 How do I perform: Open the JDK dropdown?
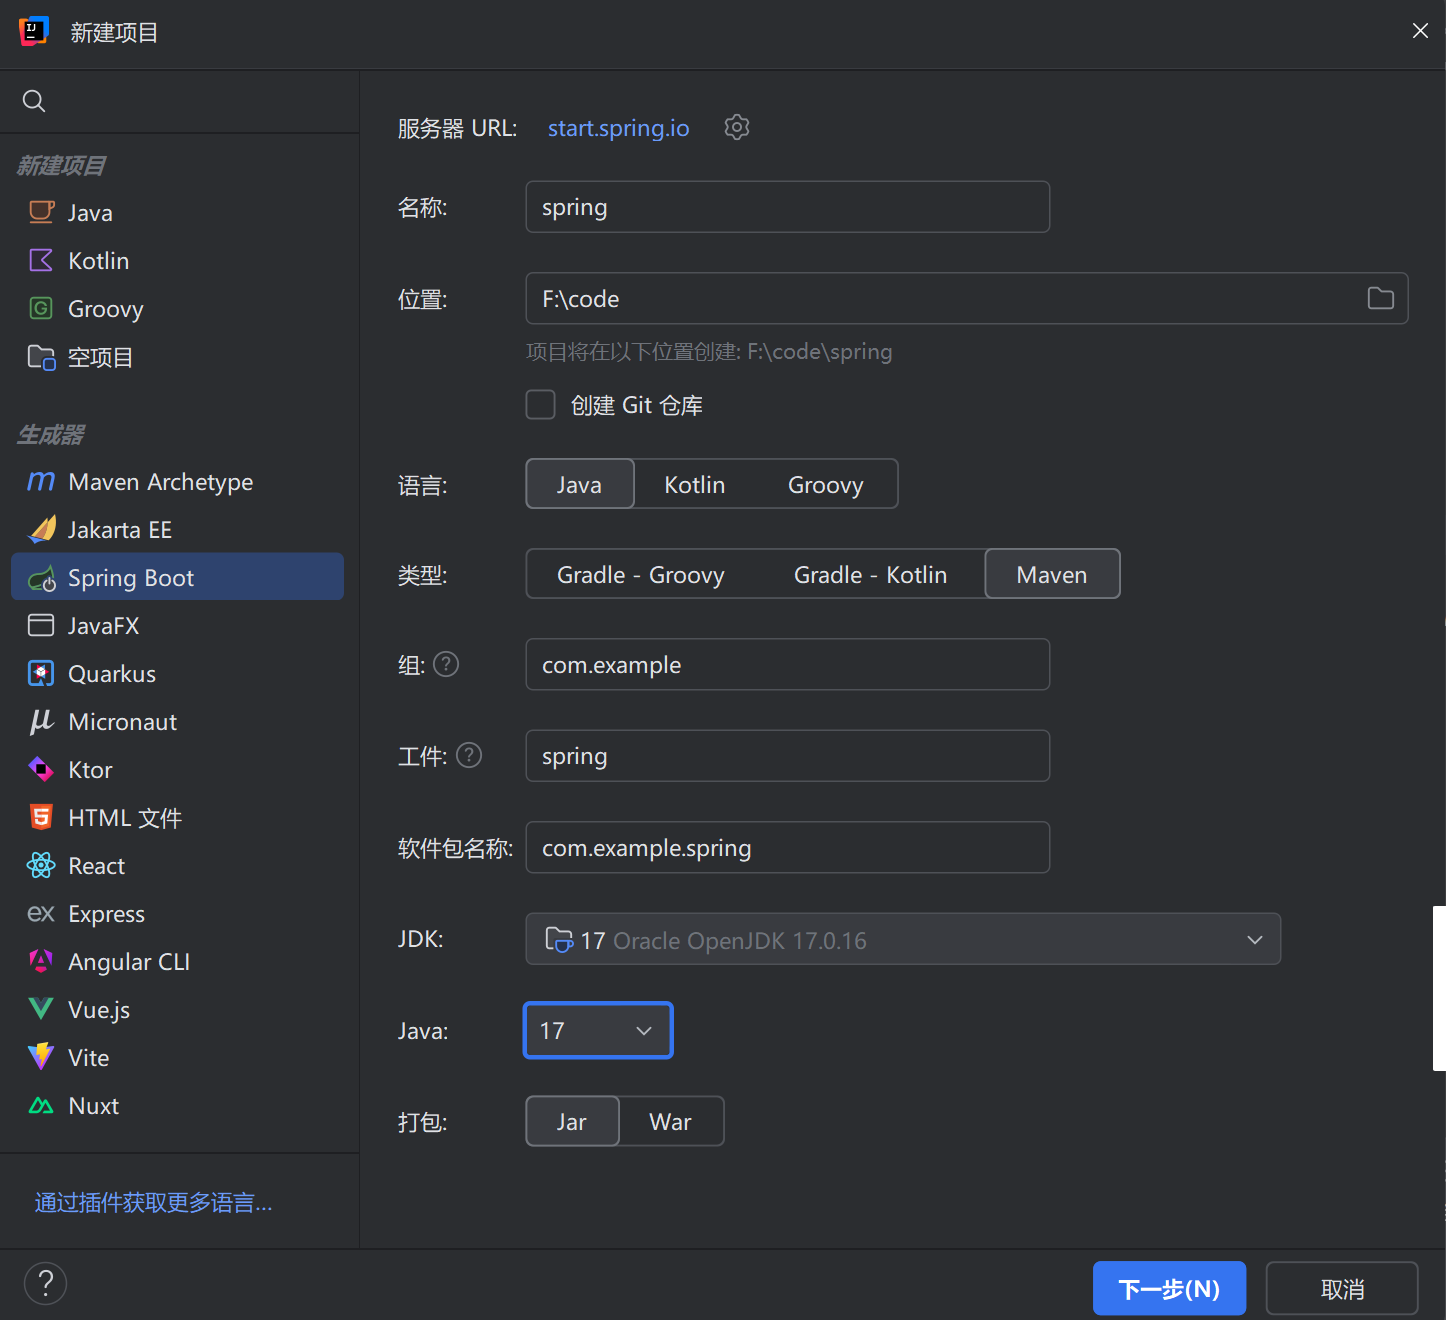(x=903, y=939)
